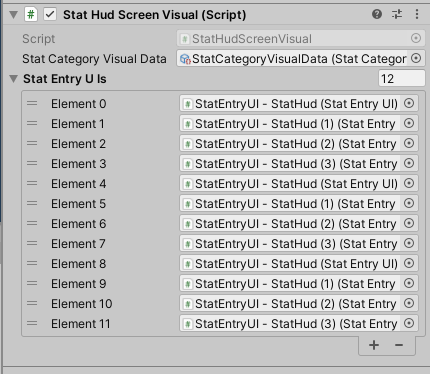430x374 pixels.
Task: Select the Element 10 StatHud (2) reference field
Action: (x=299, y=303)
